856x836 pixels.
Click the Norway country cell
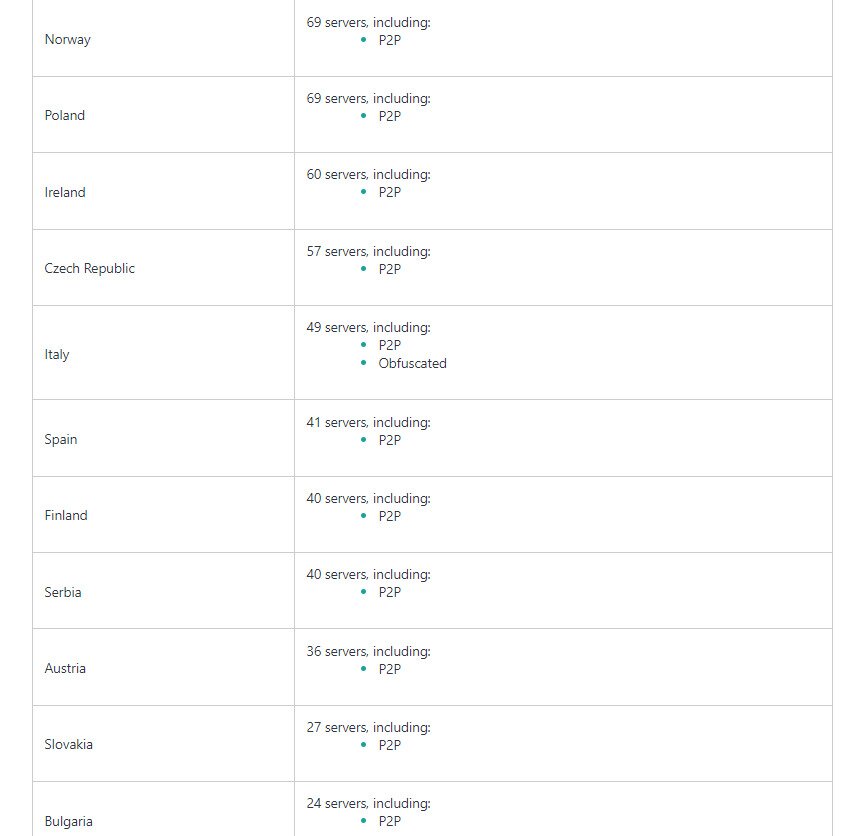click(x=67, y=40)
